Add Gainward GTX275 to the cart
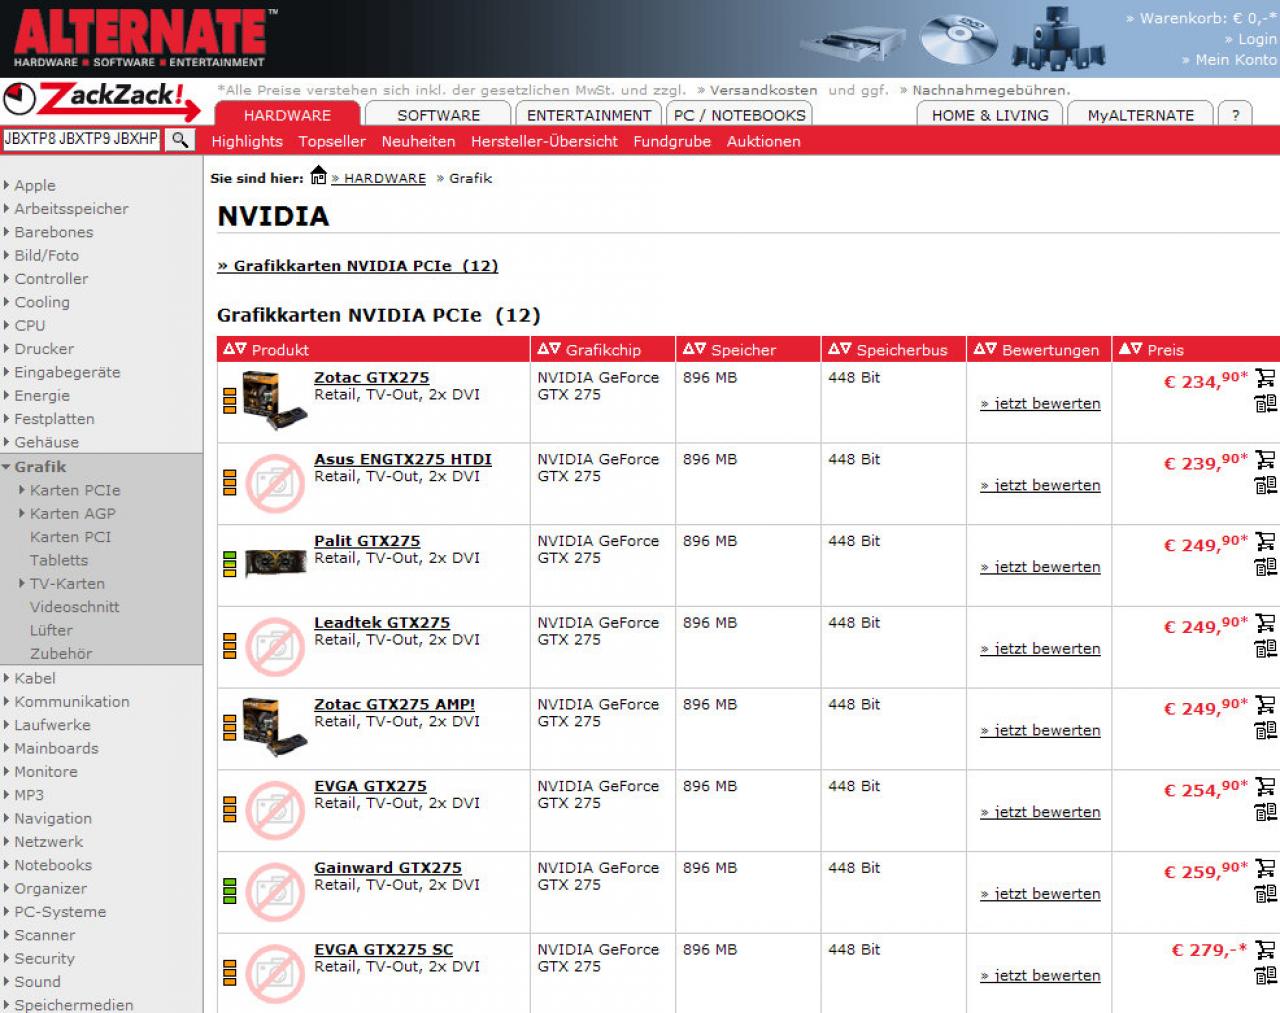The height and width of the screenshot is (1013, 1280). (1265, 868)
